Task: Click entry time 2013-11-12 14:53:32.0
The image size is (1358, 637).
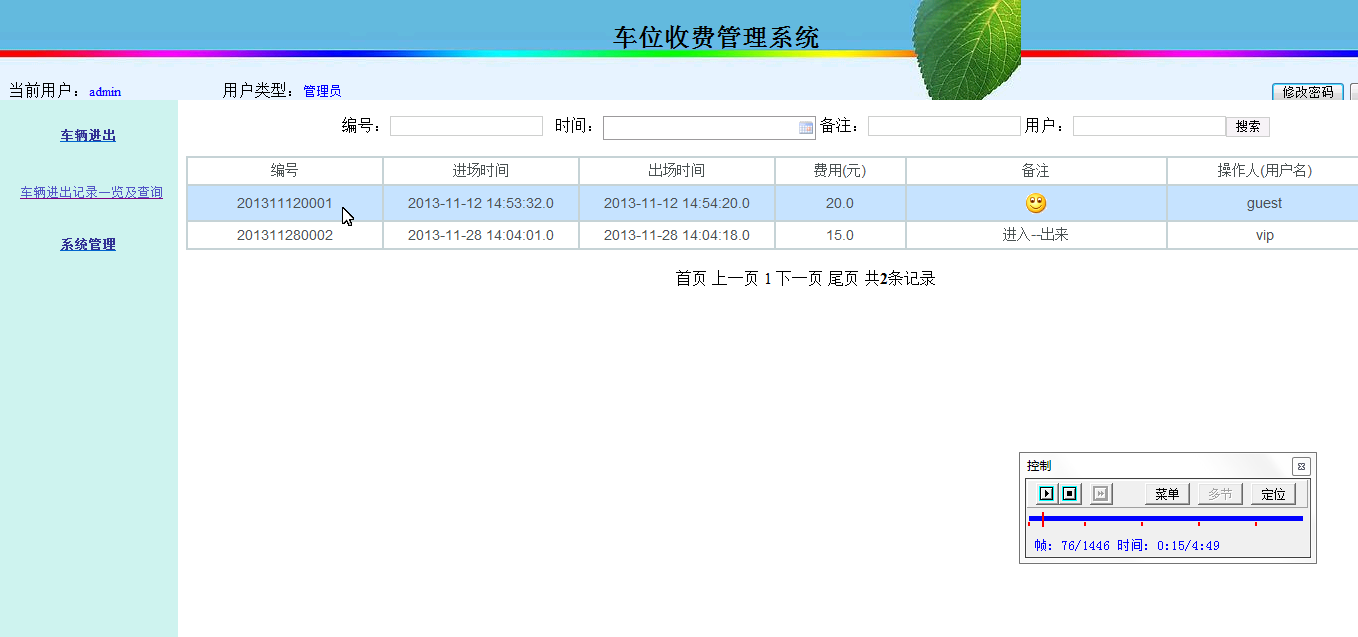Action: (481, 203)
